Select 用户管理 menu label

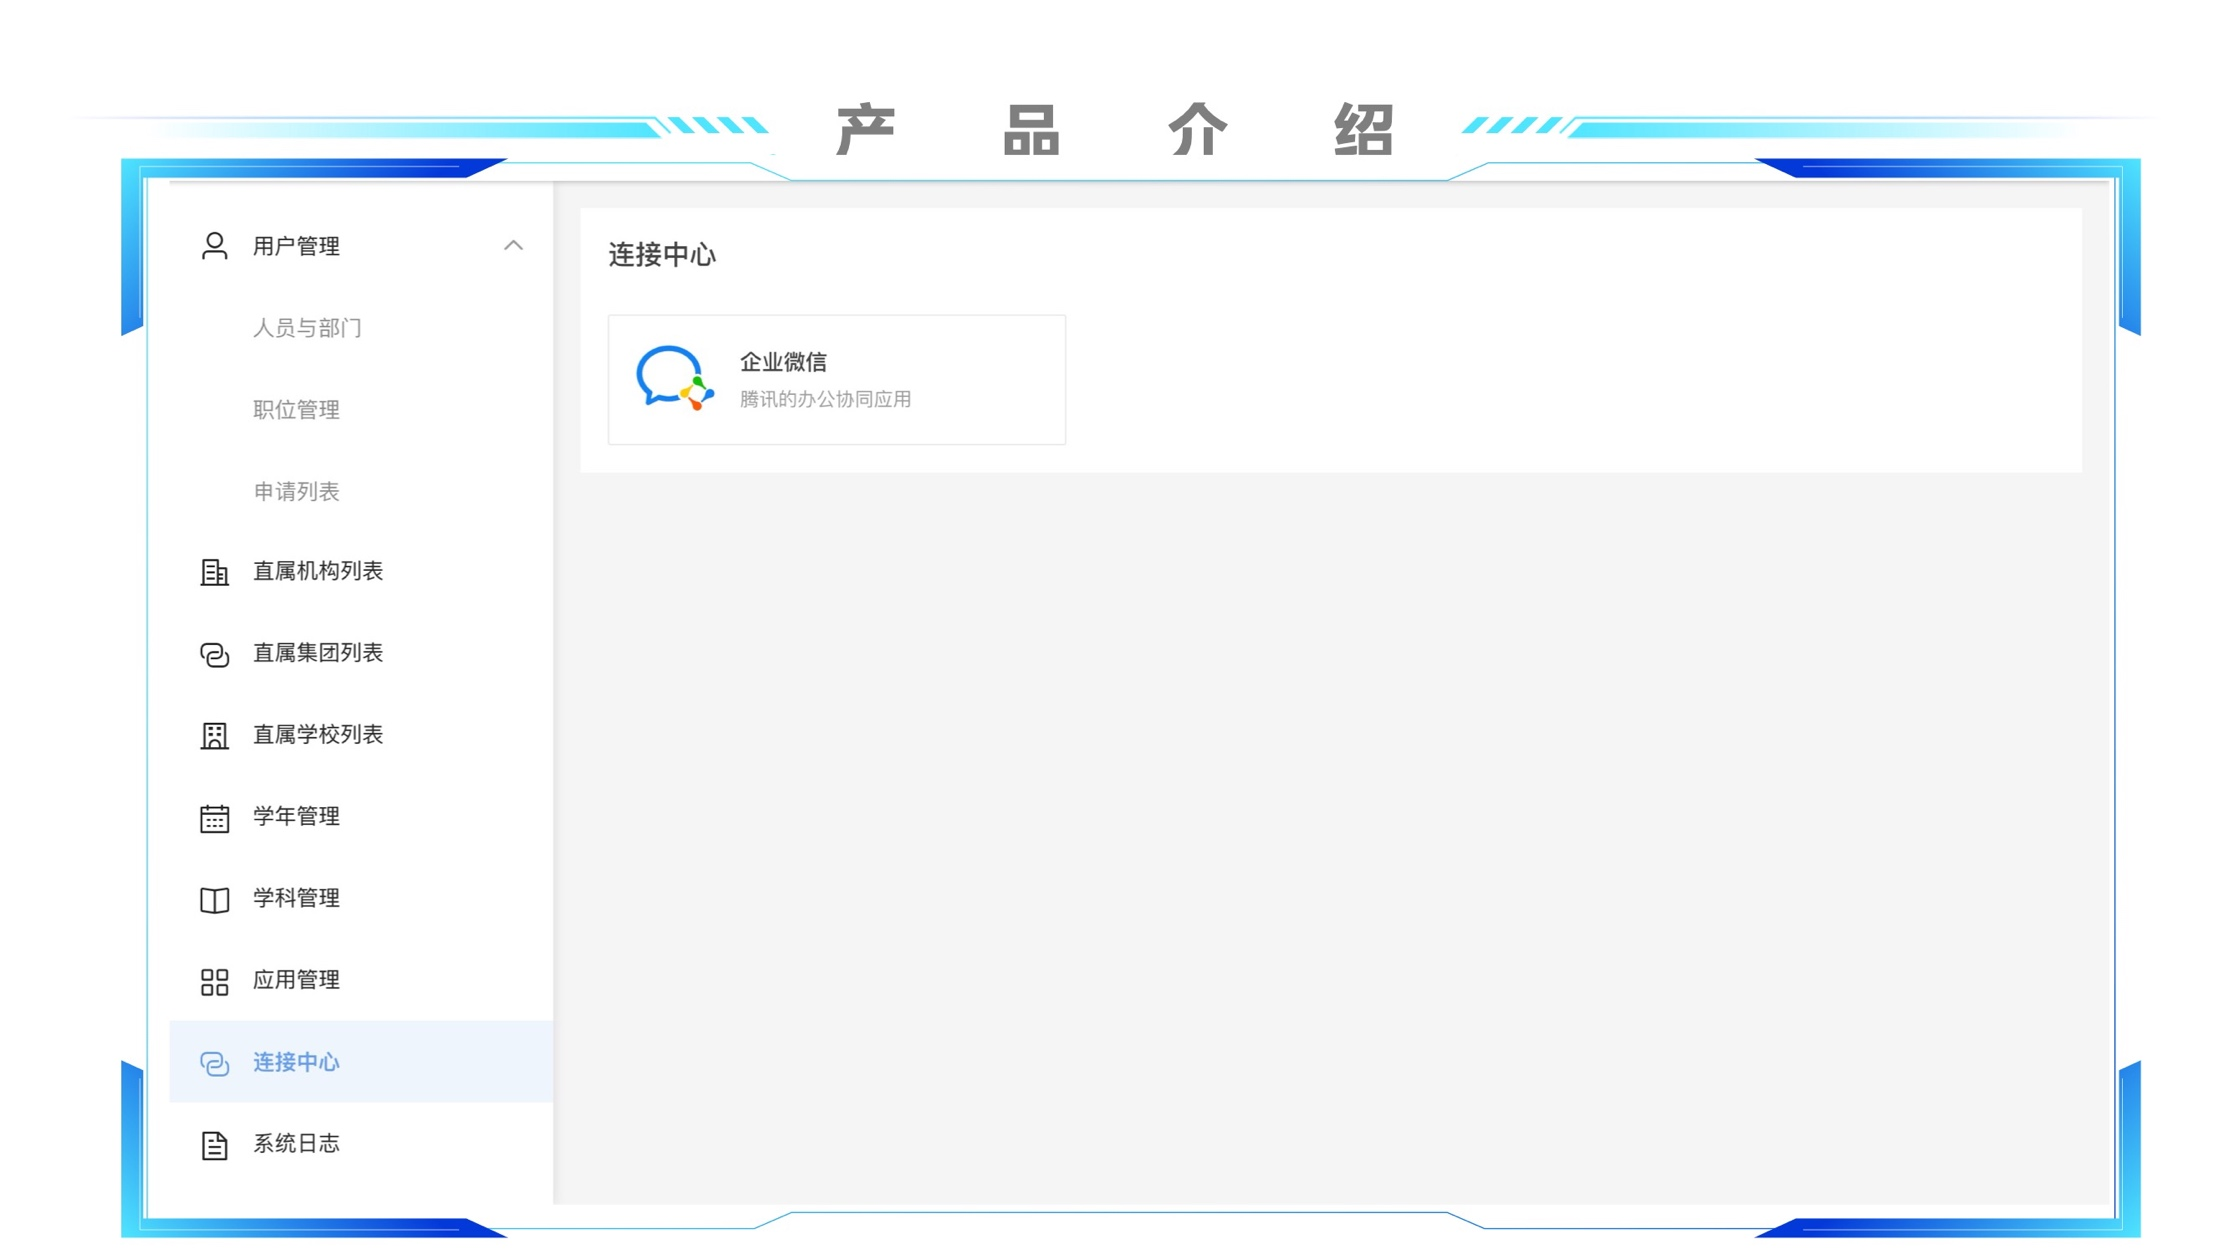tap(296, 246)
